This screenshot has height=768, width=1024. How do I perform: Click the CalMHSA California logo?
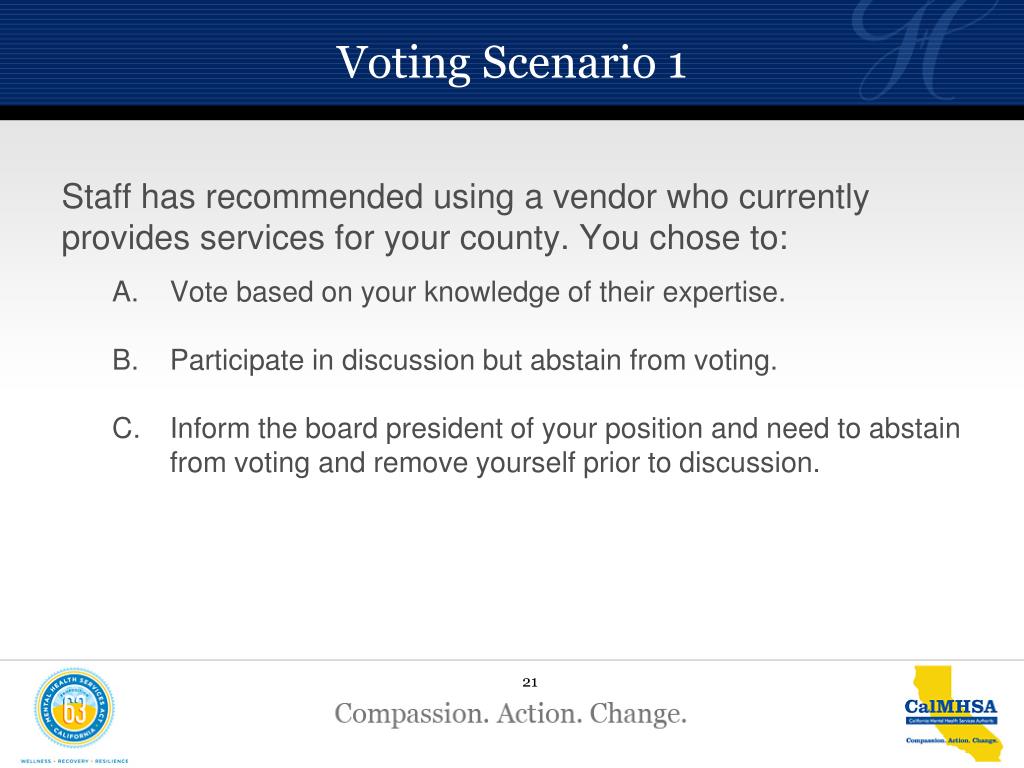(952, 713)
